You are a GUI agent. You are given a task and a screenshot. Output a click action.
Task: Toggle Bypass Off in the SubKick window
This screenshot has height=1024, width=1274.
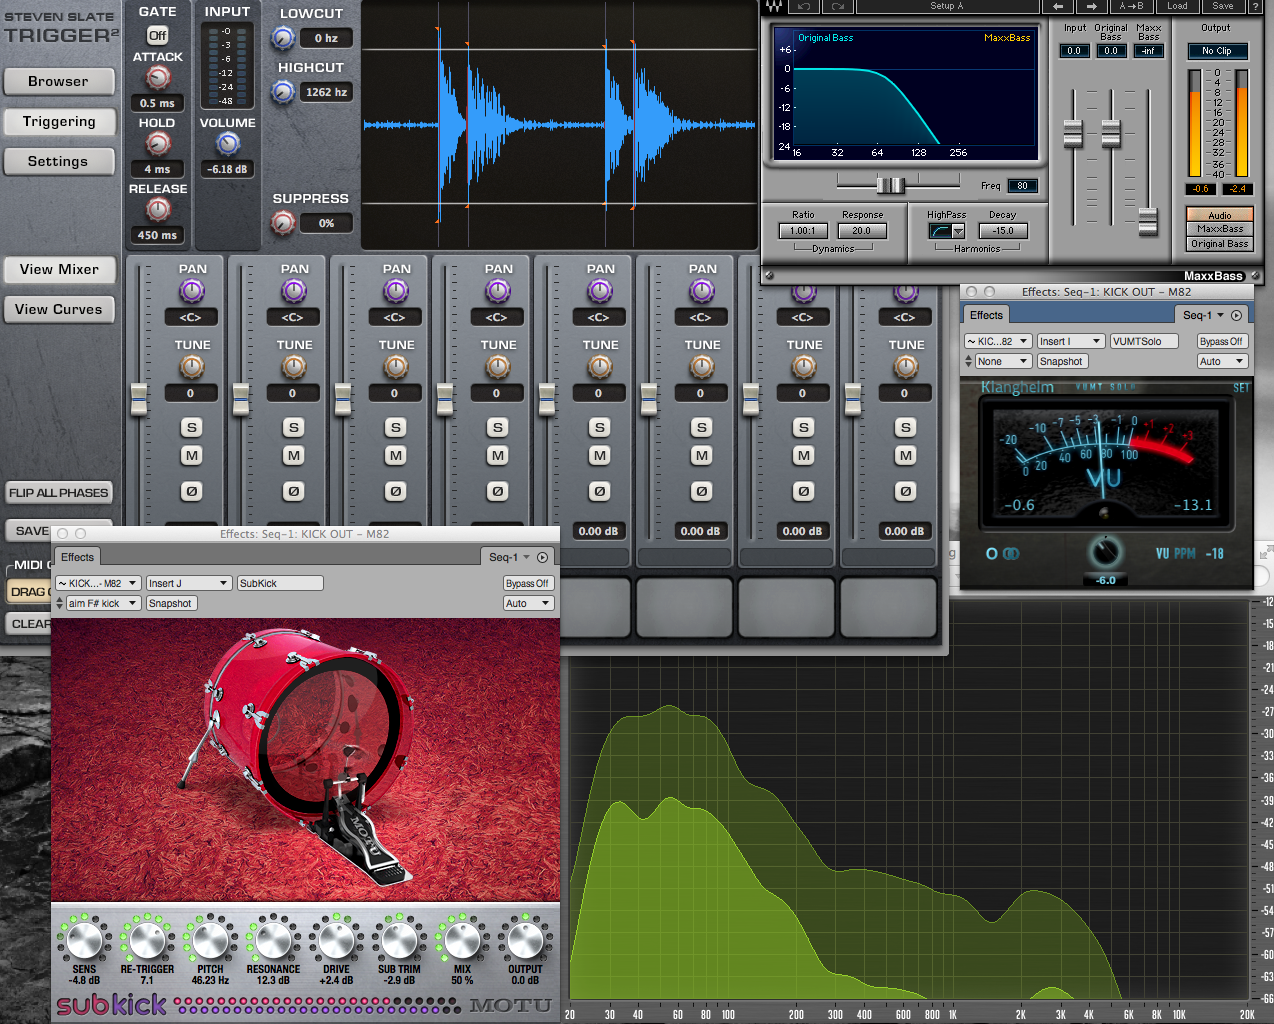(x=526, y=583)
